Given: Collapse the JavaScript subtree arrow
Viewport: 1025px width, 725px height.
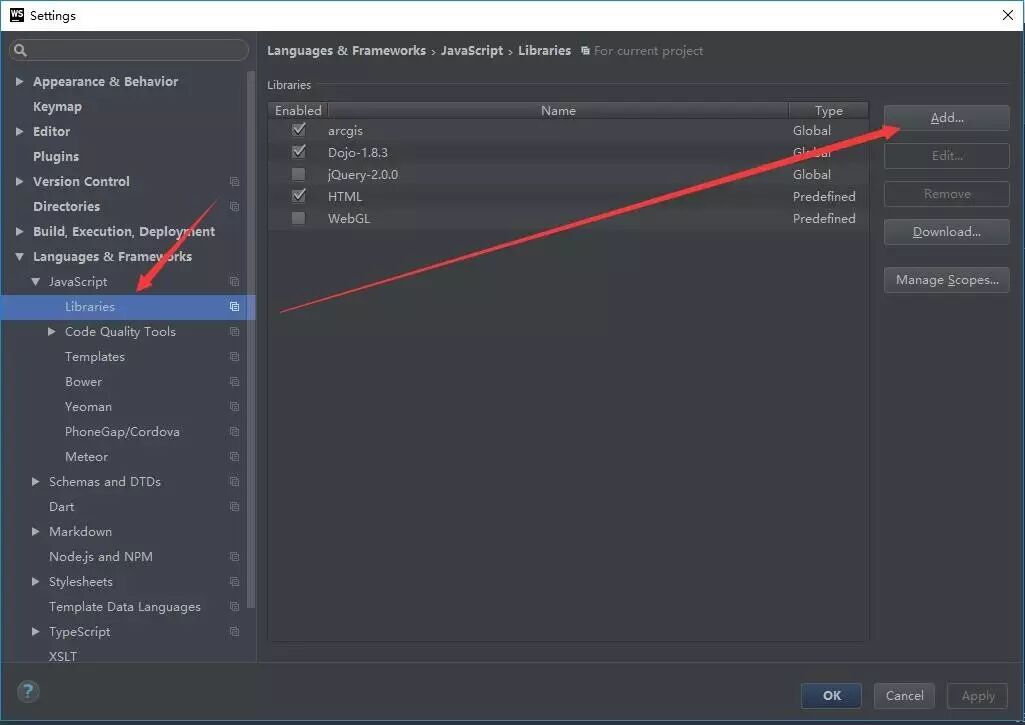Looking at the screenshot, I should click(35, 282).
